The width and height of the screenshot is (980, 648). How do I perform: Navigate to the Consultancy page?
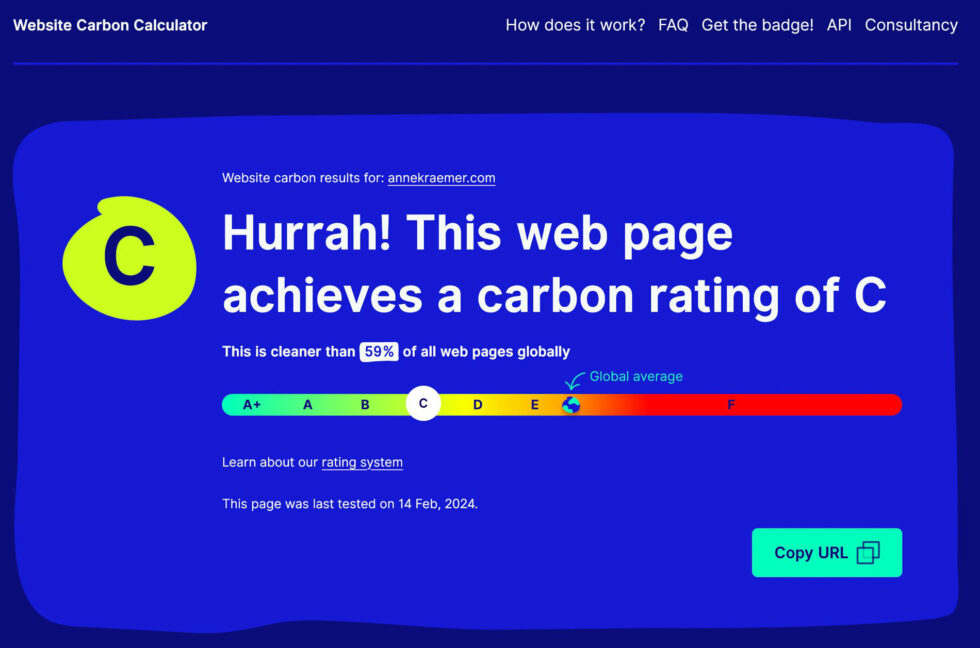911,25
